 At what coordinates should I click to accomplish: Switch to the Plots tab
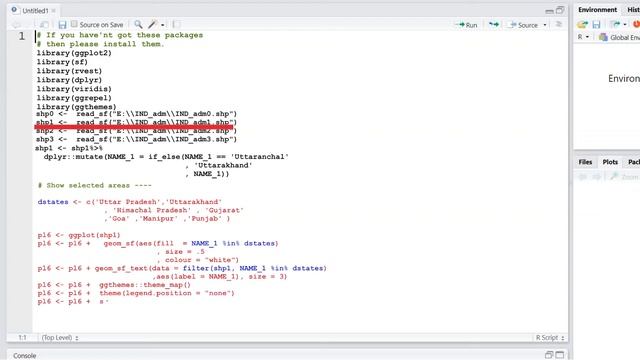(610, 162)
